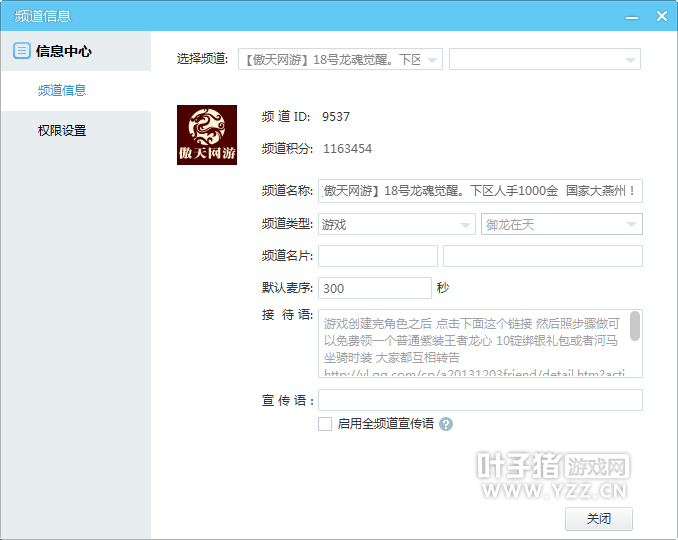678x540 pixels.
Task: Click the 接待语 text area
Action: (x=472, y=343)
